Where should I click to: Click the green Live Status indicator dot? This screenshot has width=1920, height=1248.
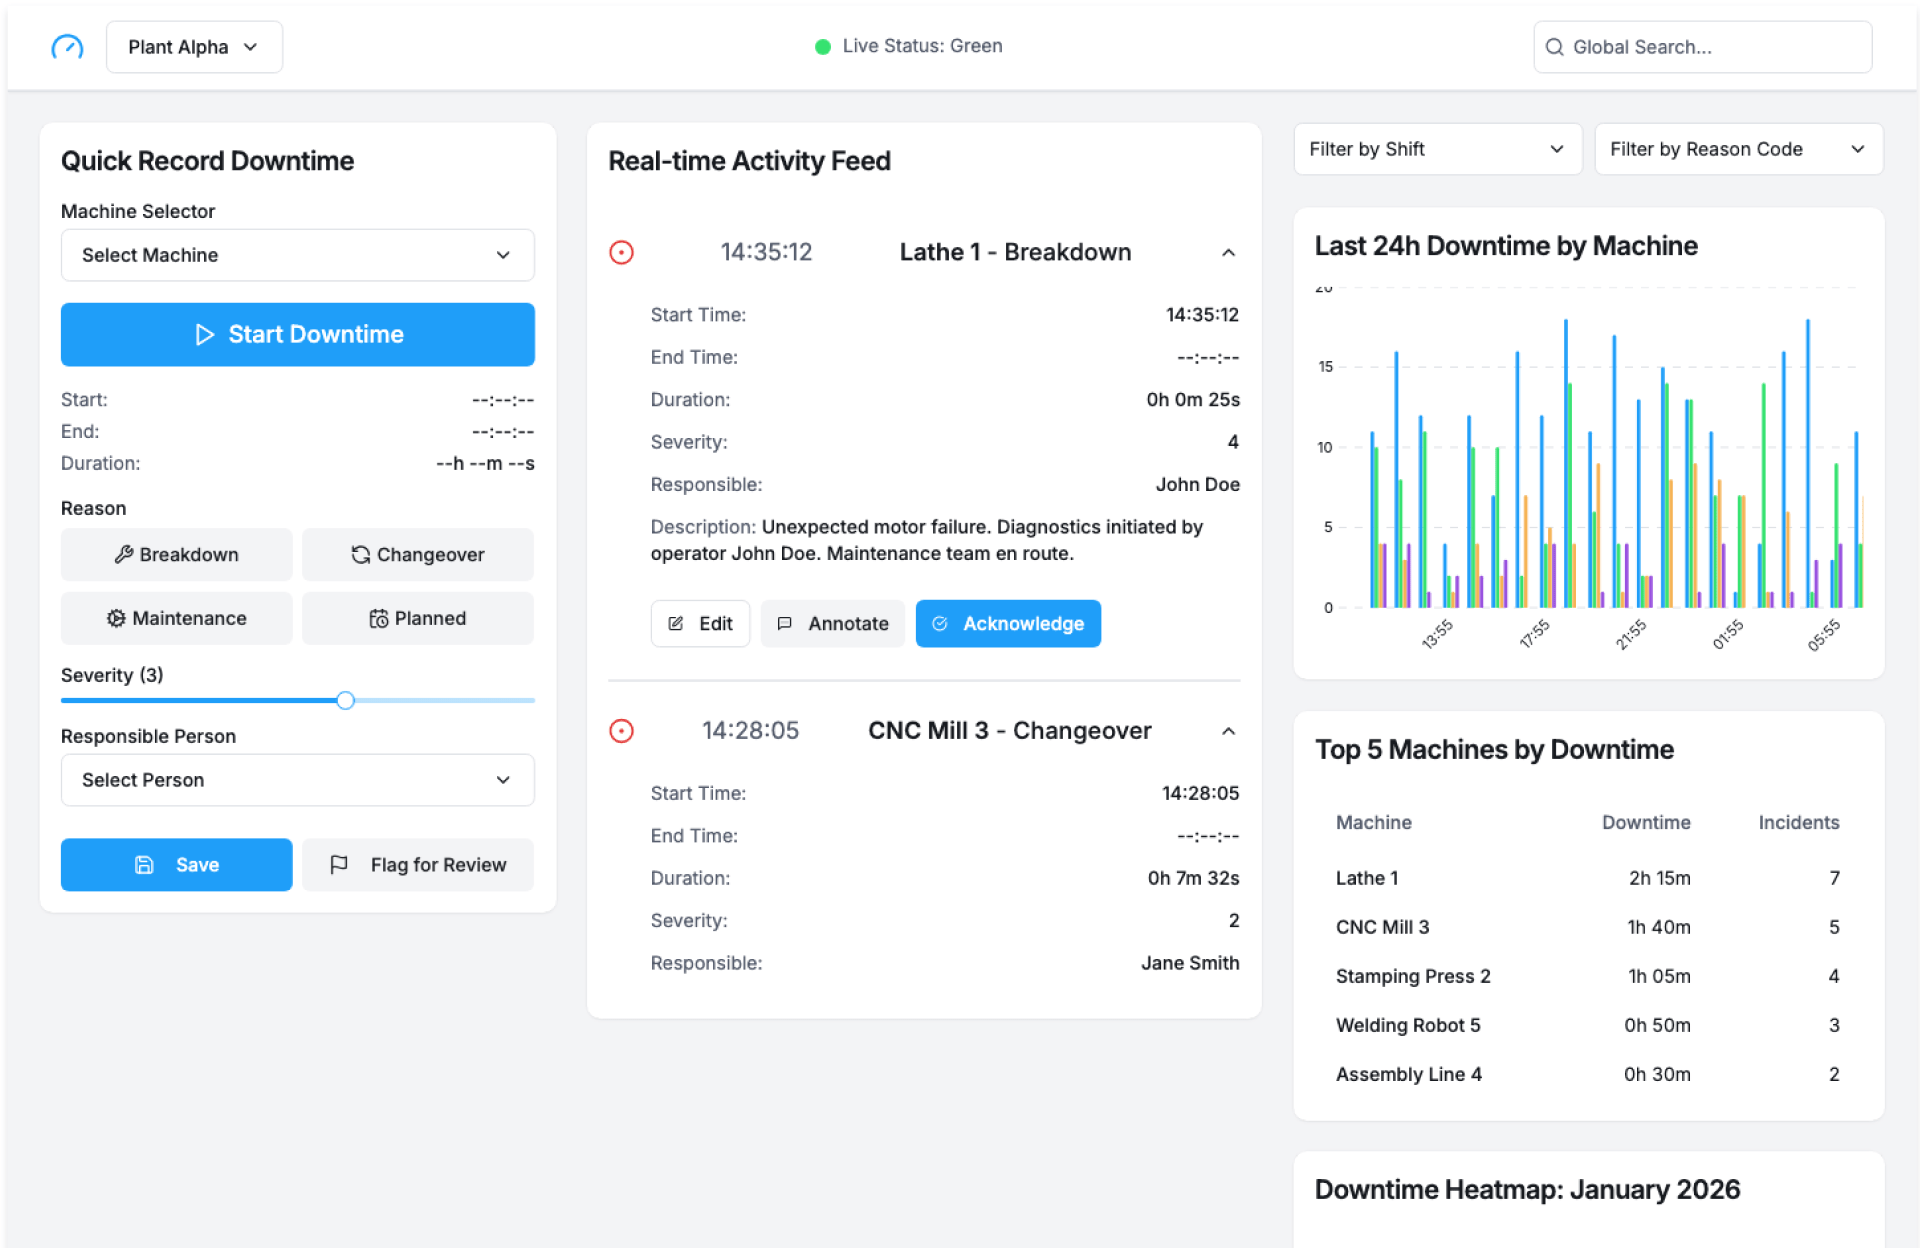click(x=822, y=47)
